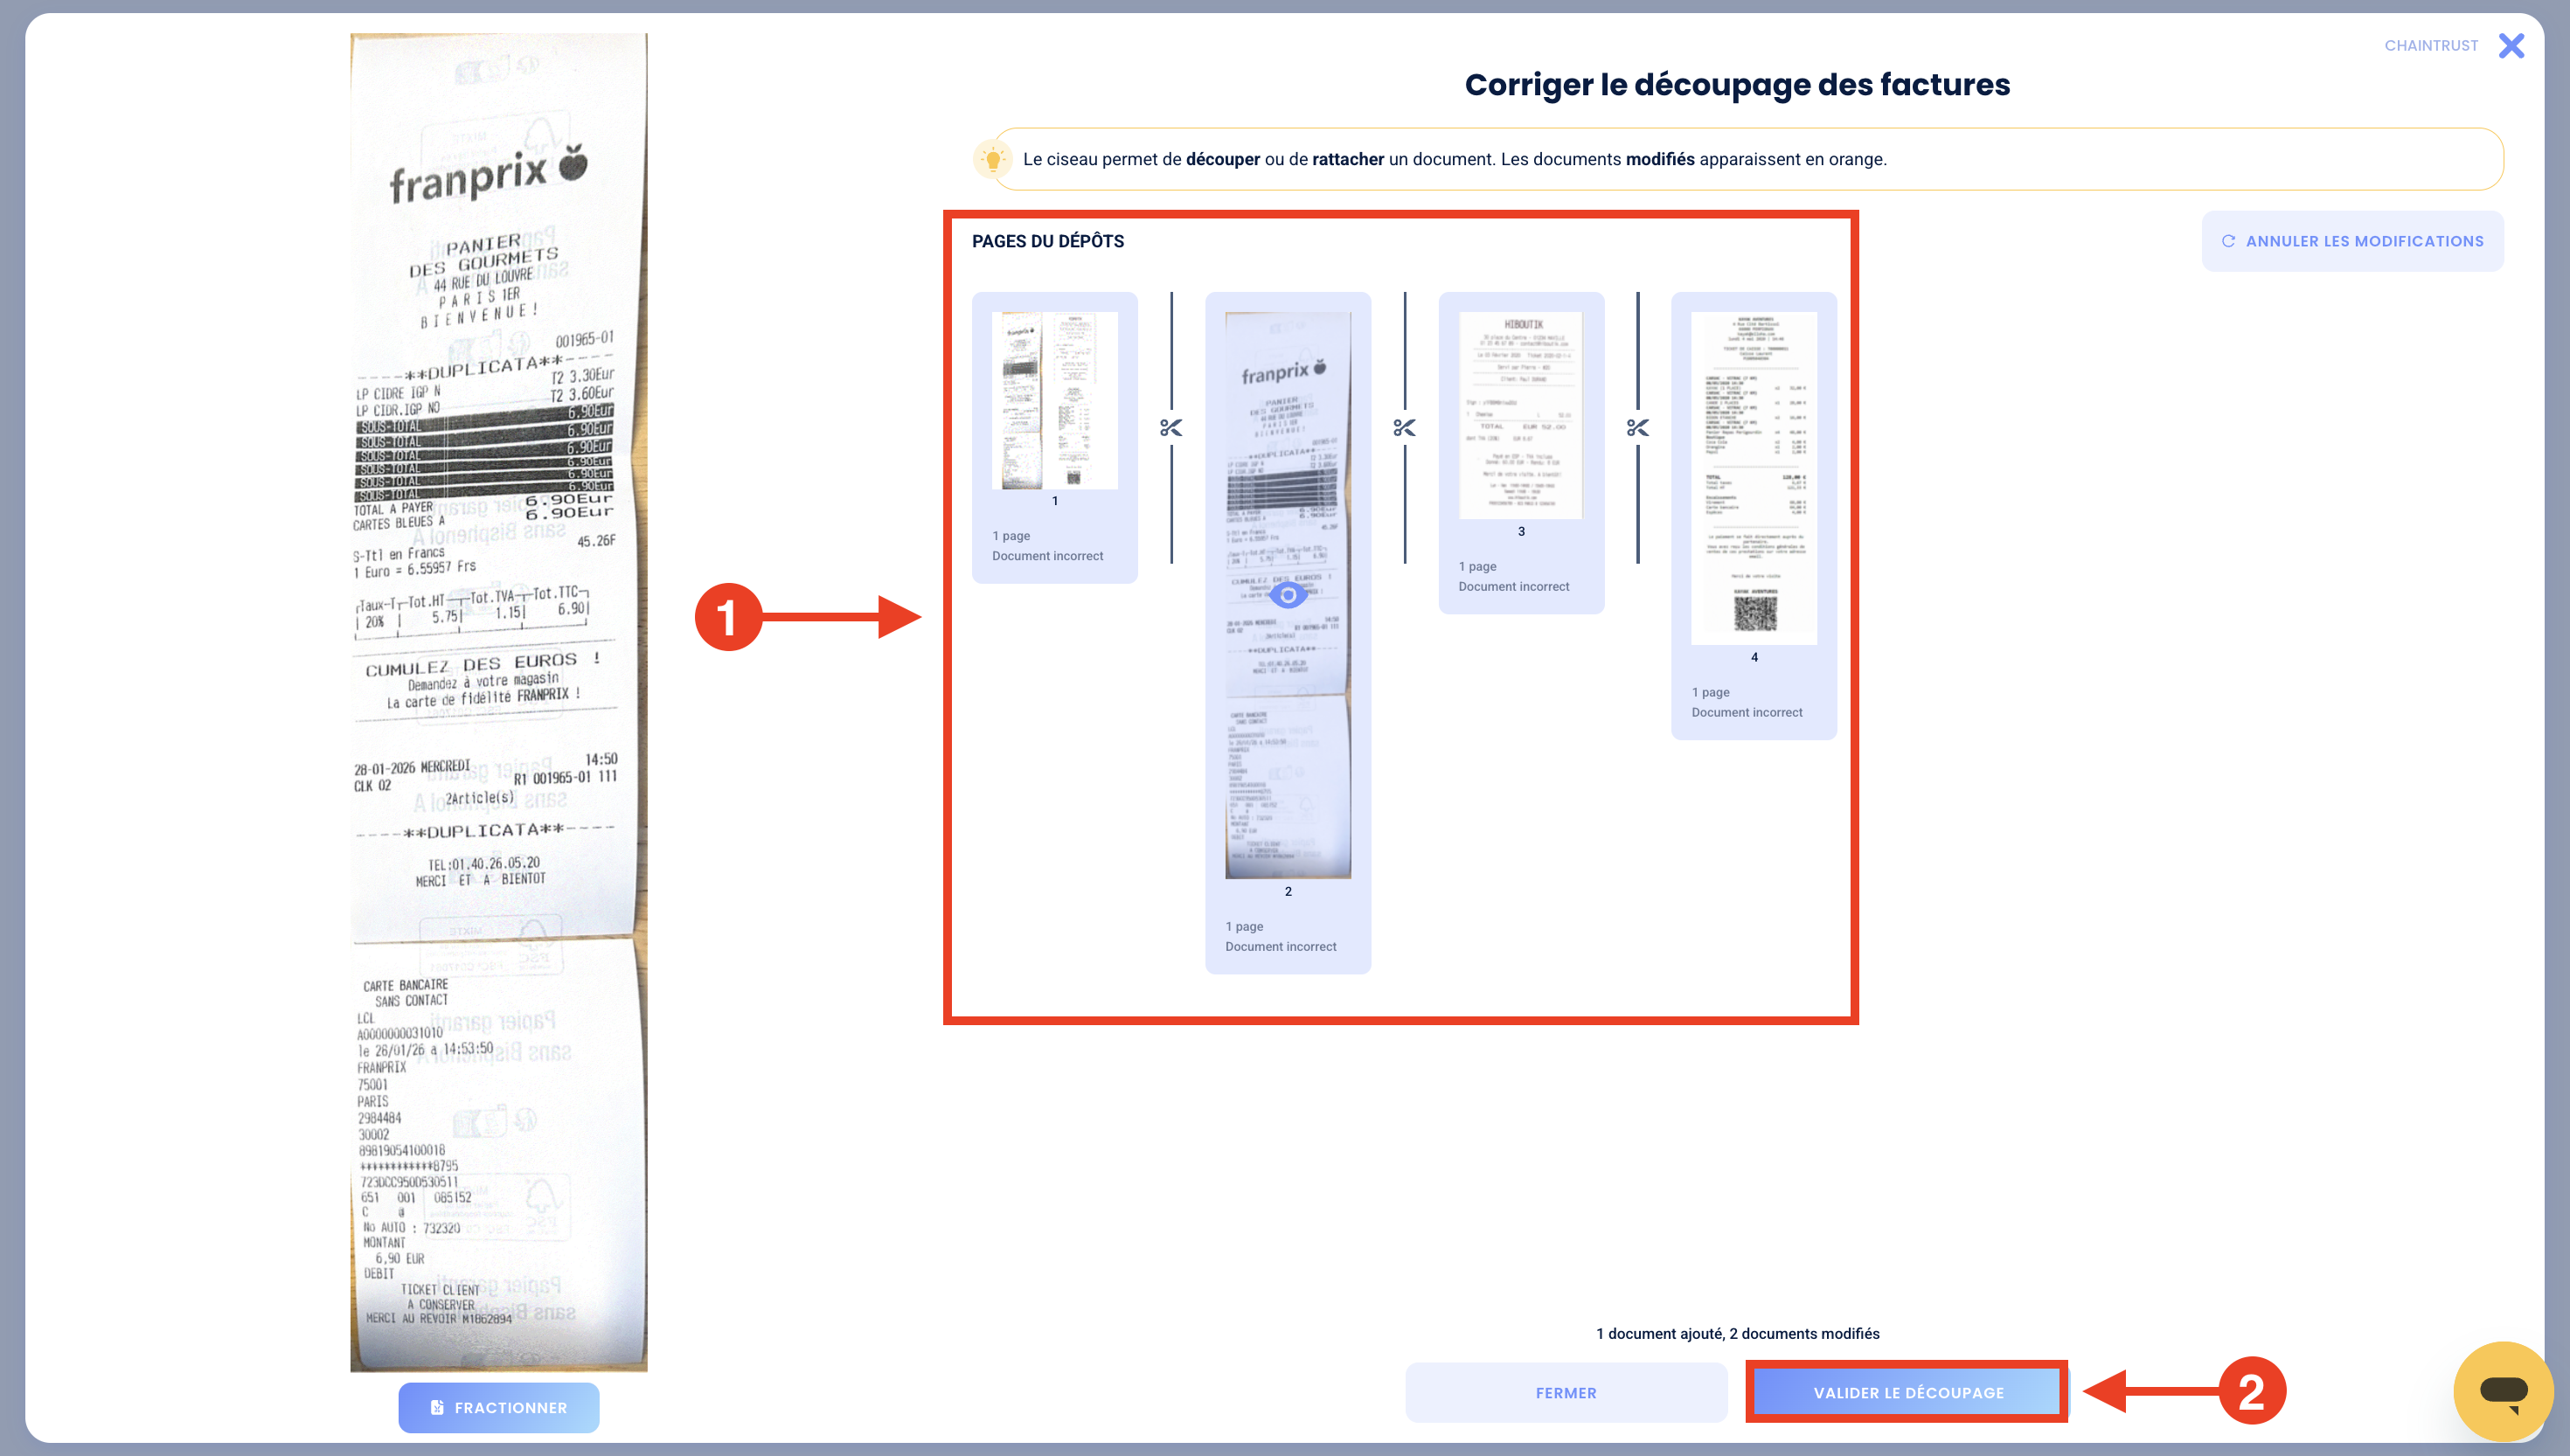The height and width of the screenshot is (1456, 2570).
Task: Click the document icon in Fractionner button
Action: coord(437,1407)
